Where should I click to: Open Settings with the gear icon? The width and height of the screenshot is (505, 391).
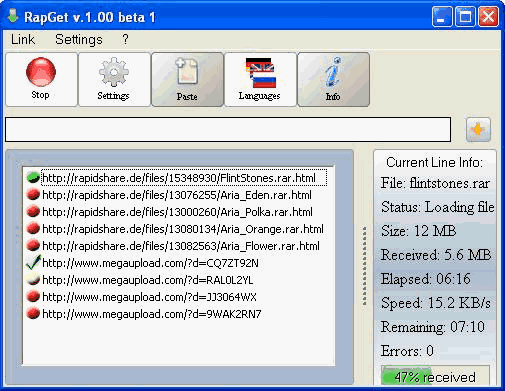[114, 79]
